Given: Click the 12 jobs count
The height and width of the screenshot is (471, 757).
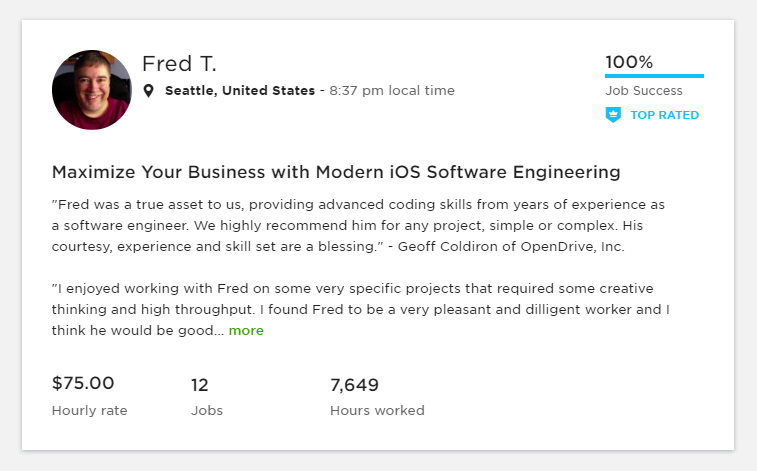Looking at the screenshot, I should [x=199, y=384].
